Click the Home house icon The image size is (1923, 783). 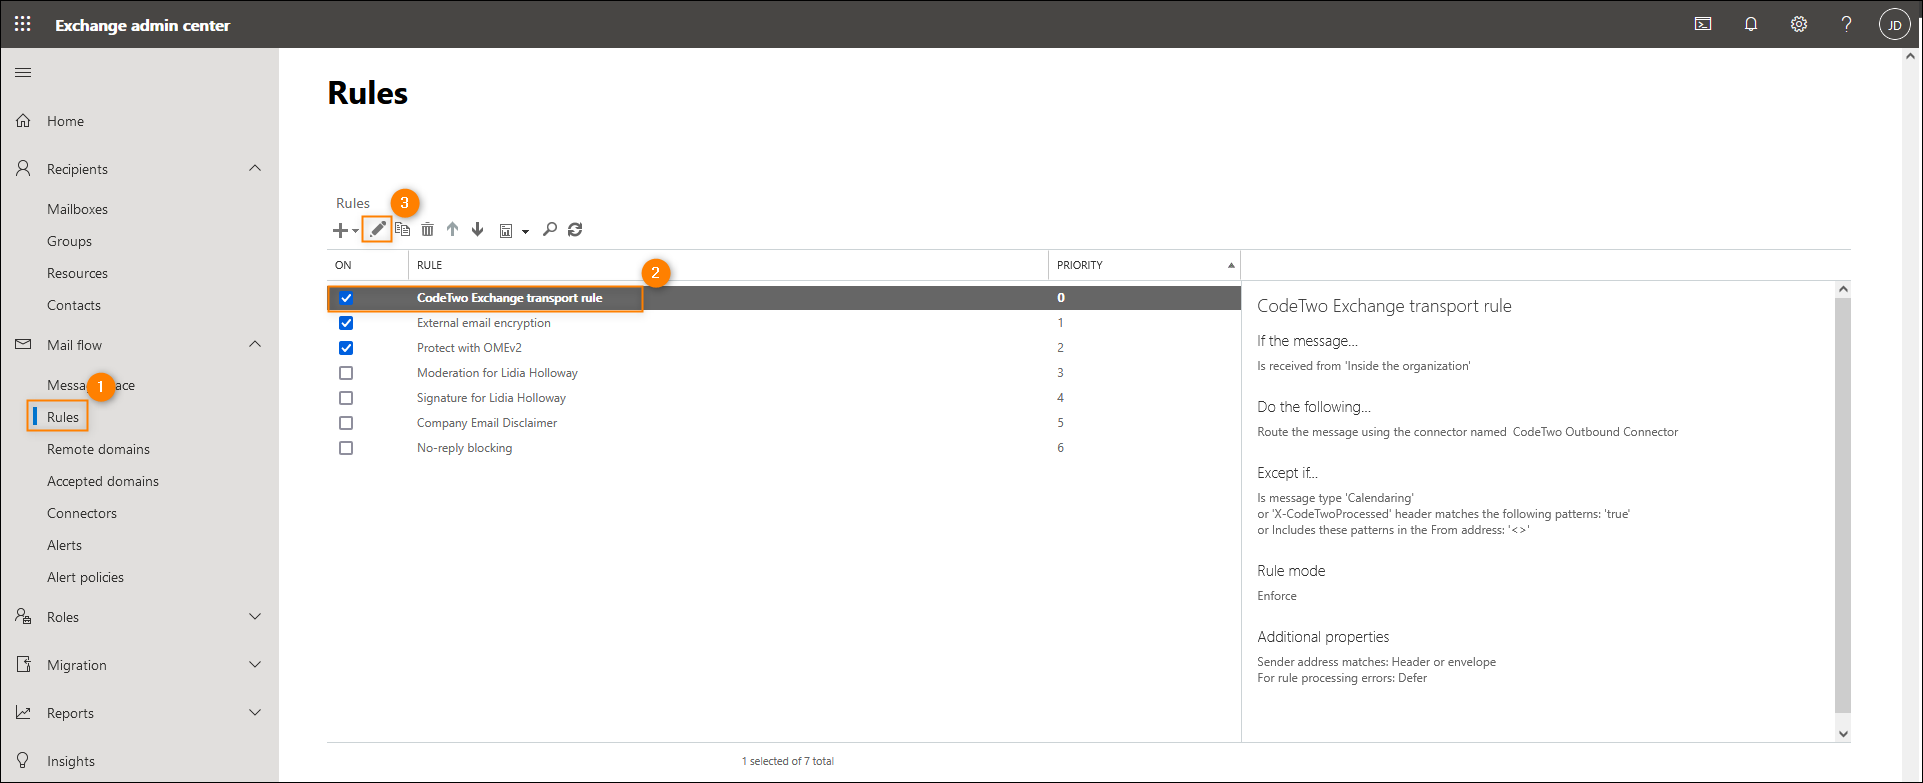23,121
